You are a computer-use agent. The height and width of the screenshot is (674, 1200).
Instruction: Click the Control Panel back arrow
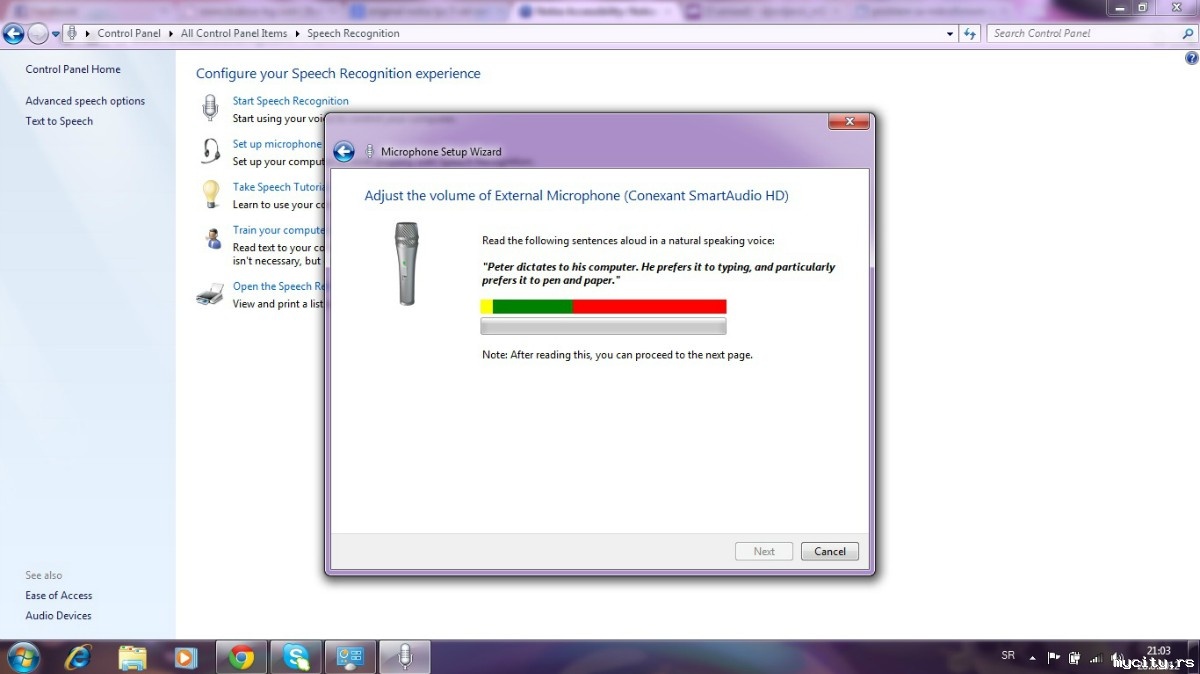[13, 33]
